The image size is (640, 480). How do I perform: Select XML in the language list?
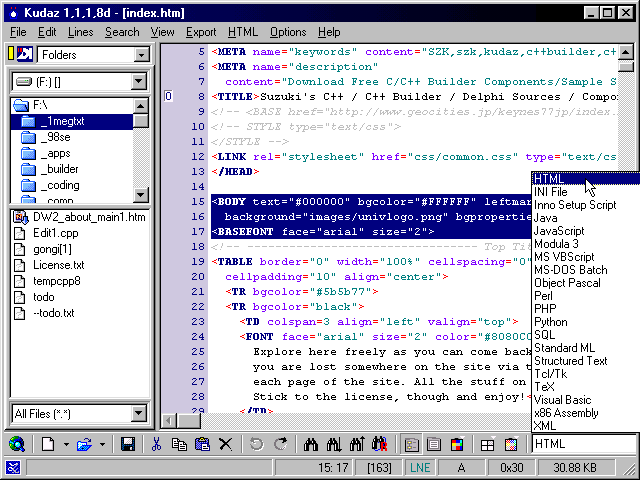pyautogui.click(x=586, y=426)
